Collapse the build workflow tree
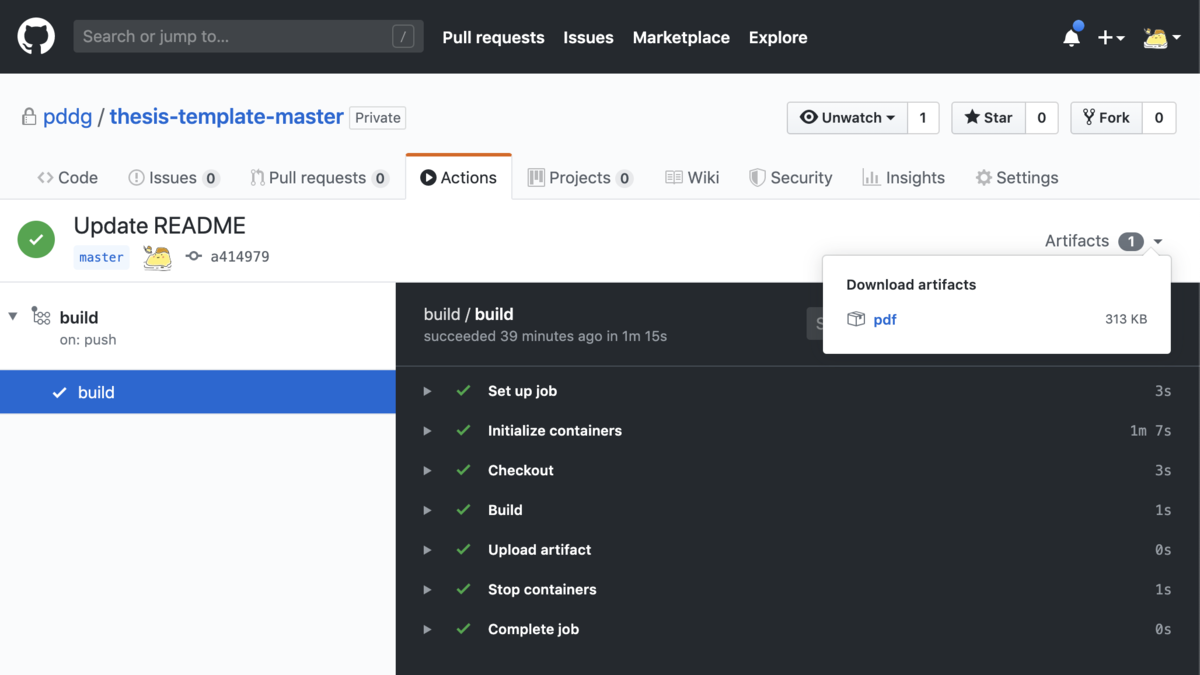The image size is (1200, 675). 13,317
